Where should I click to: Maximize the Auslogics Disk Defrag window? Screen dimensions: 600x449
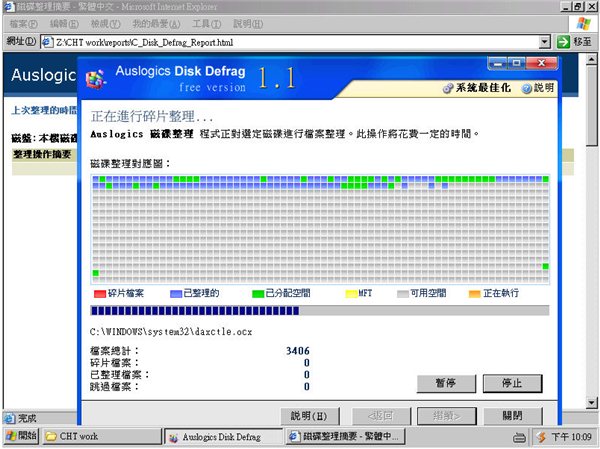coord(517,64)
